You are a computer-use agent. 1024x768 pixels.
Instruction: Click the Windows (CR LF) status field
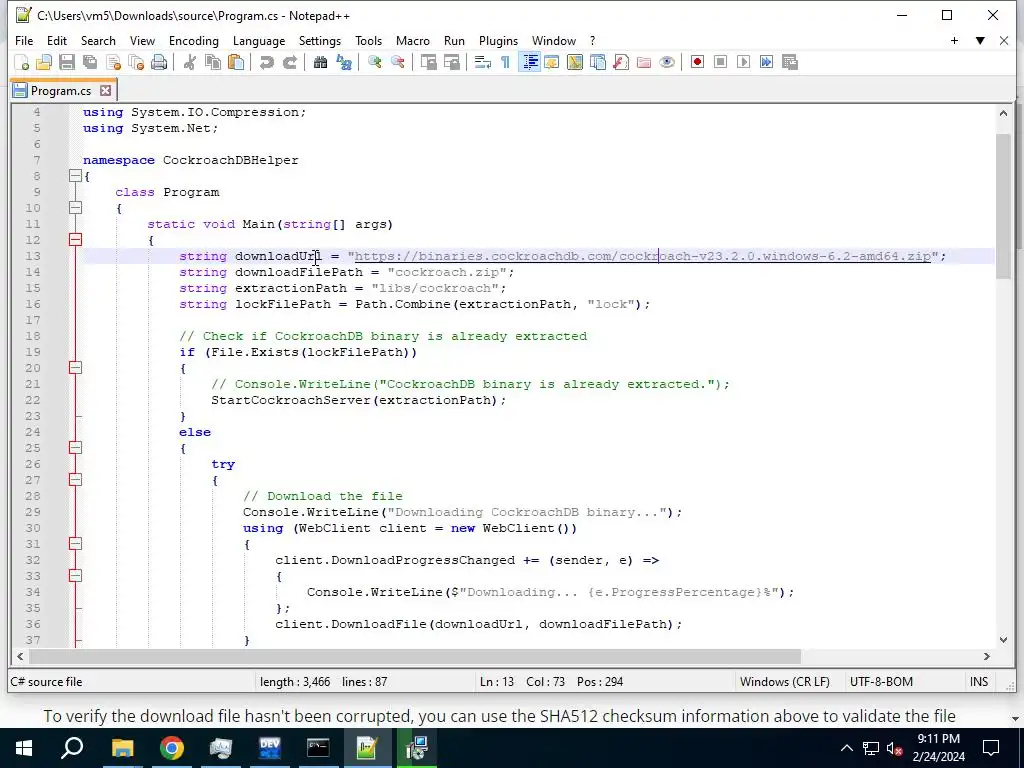(x=785, y=682)
